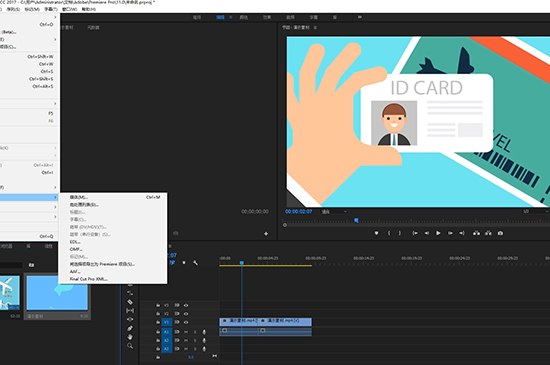Select the blue clip thumbnail in Project panel

tap(57, 293)
